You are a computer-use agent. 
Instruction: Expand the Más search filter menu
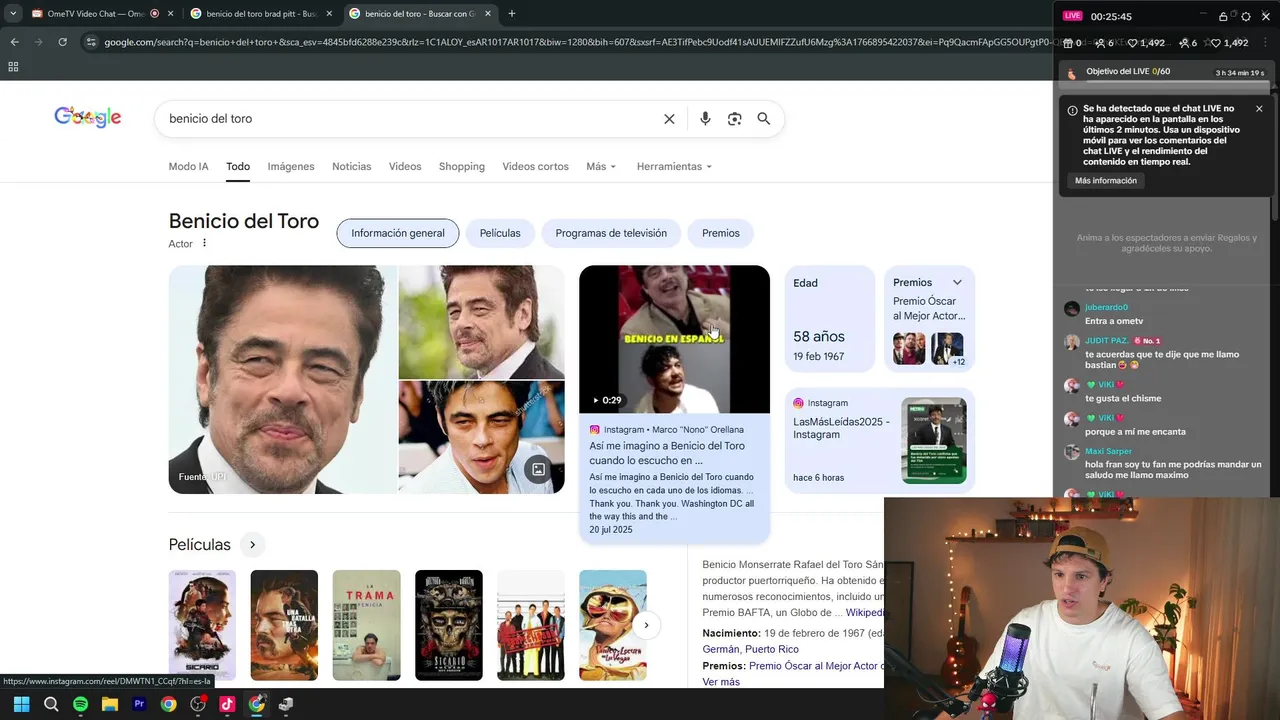click(601, 166)
